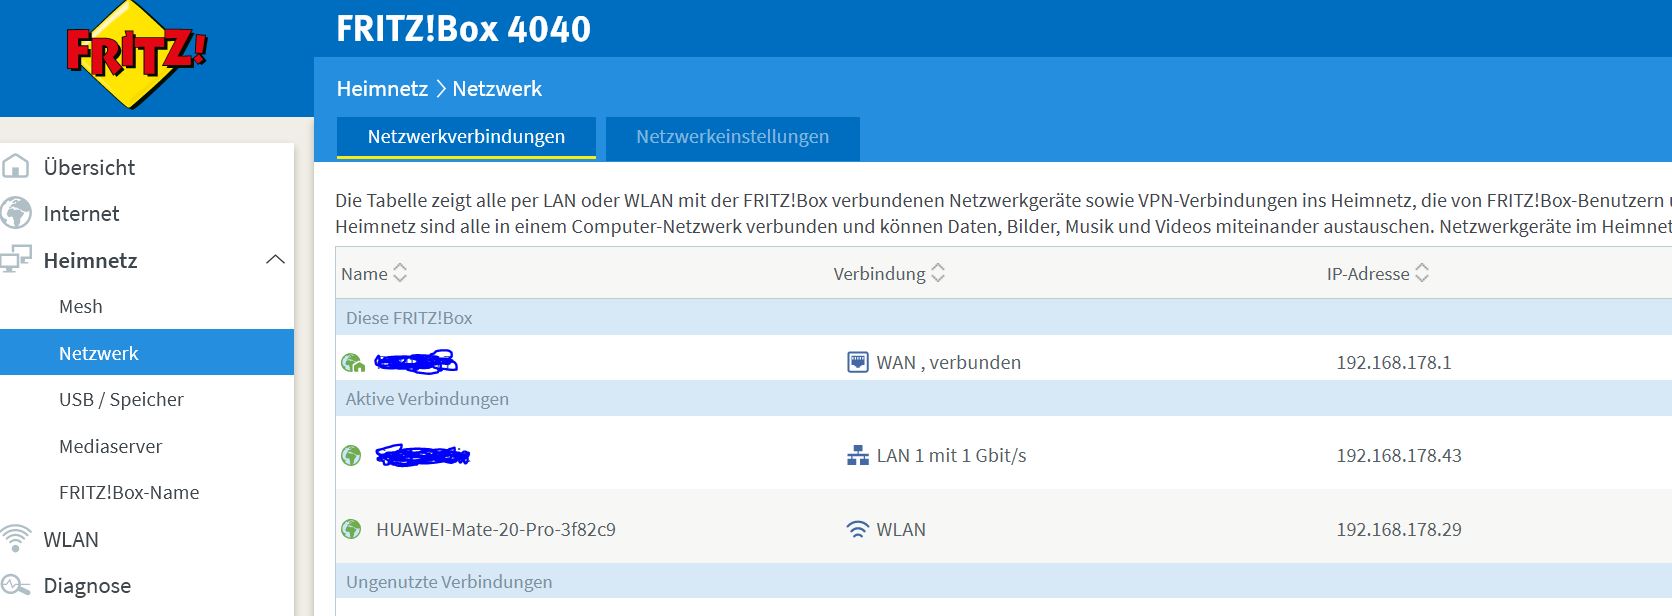The image size is (1672, 616).
Task: Click IP address 192.168.178.1
Action: (1394, 362)
